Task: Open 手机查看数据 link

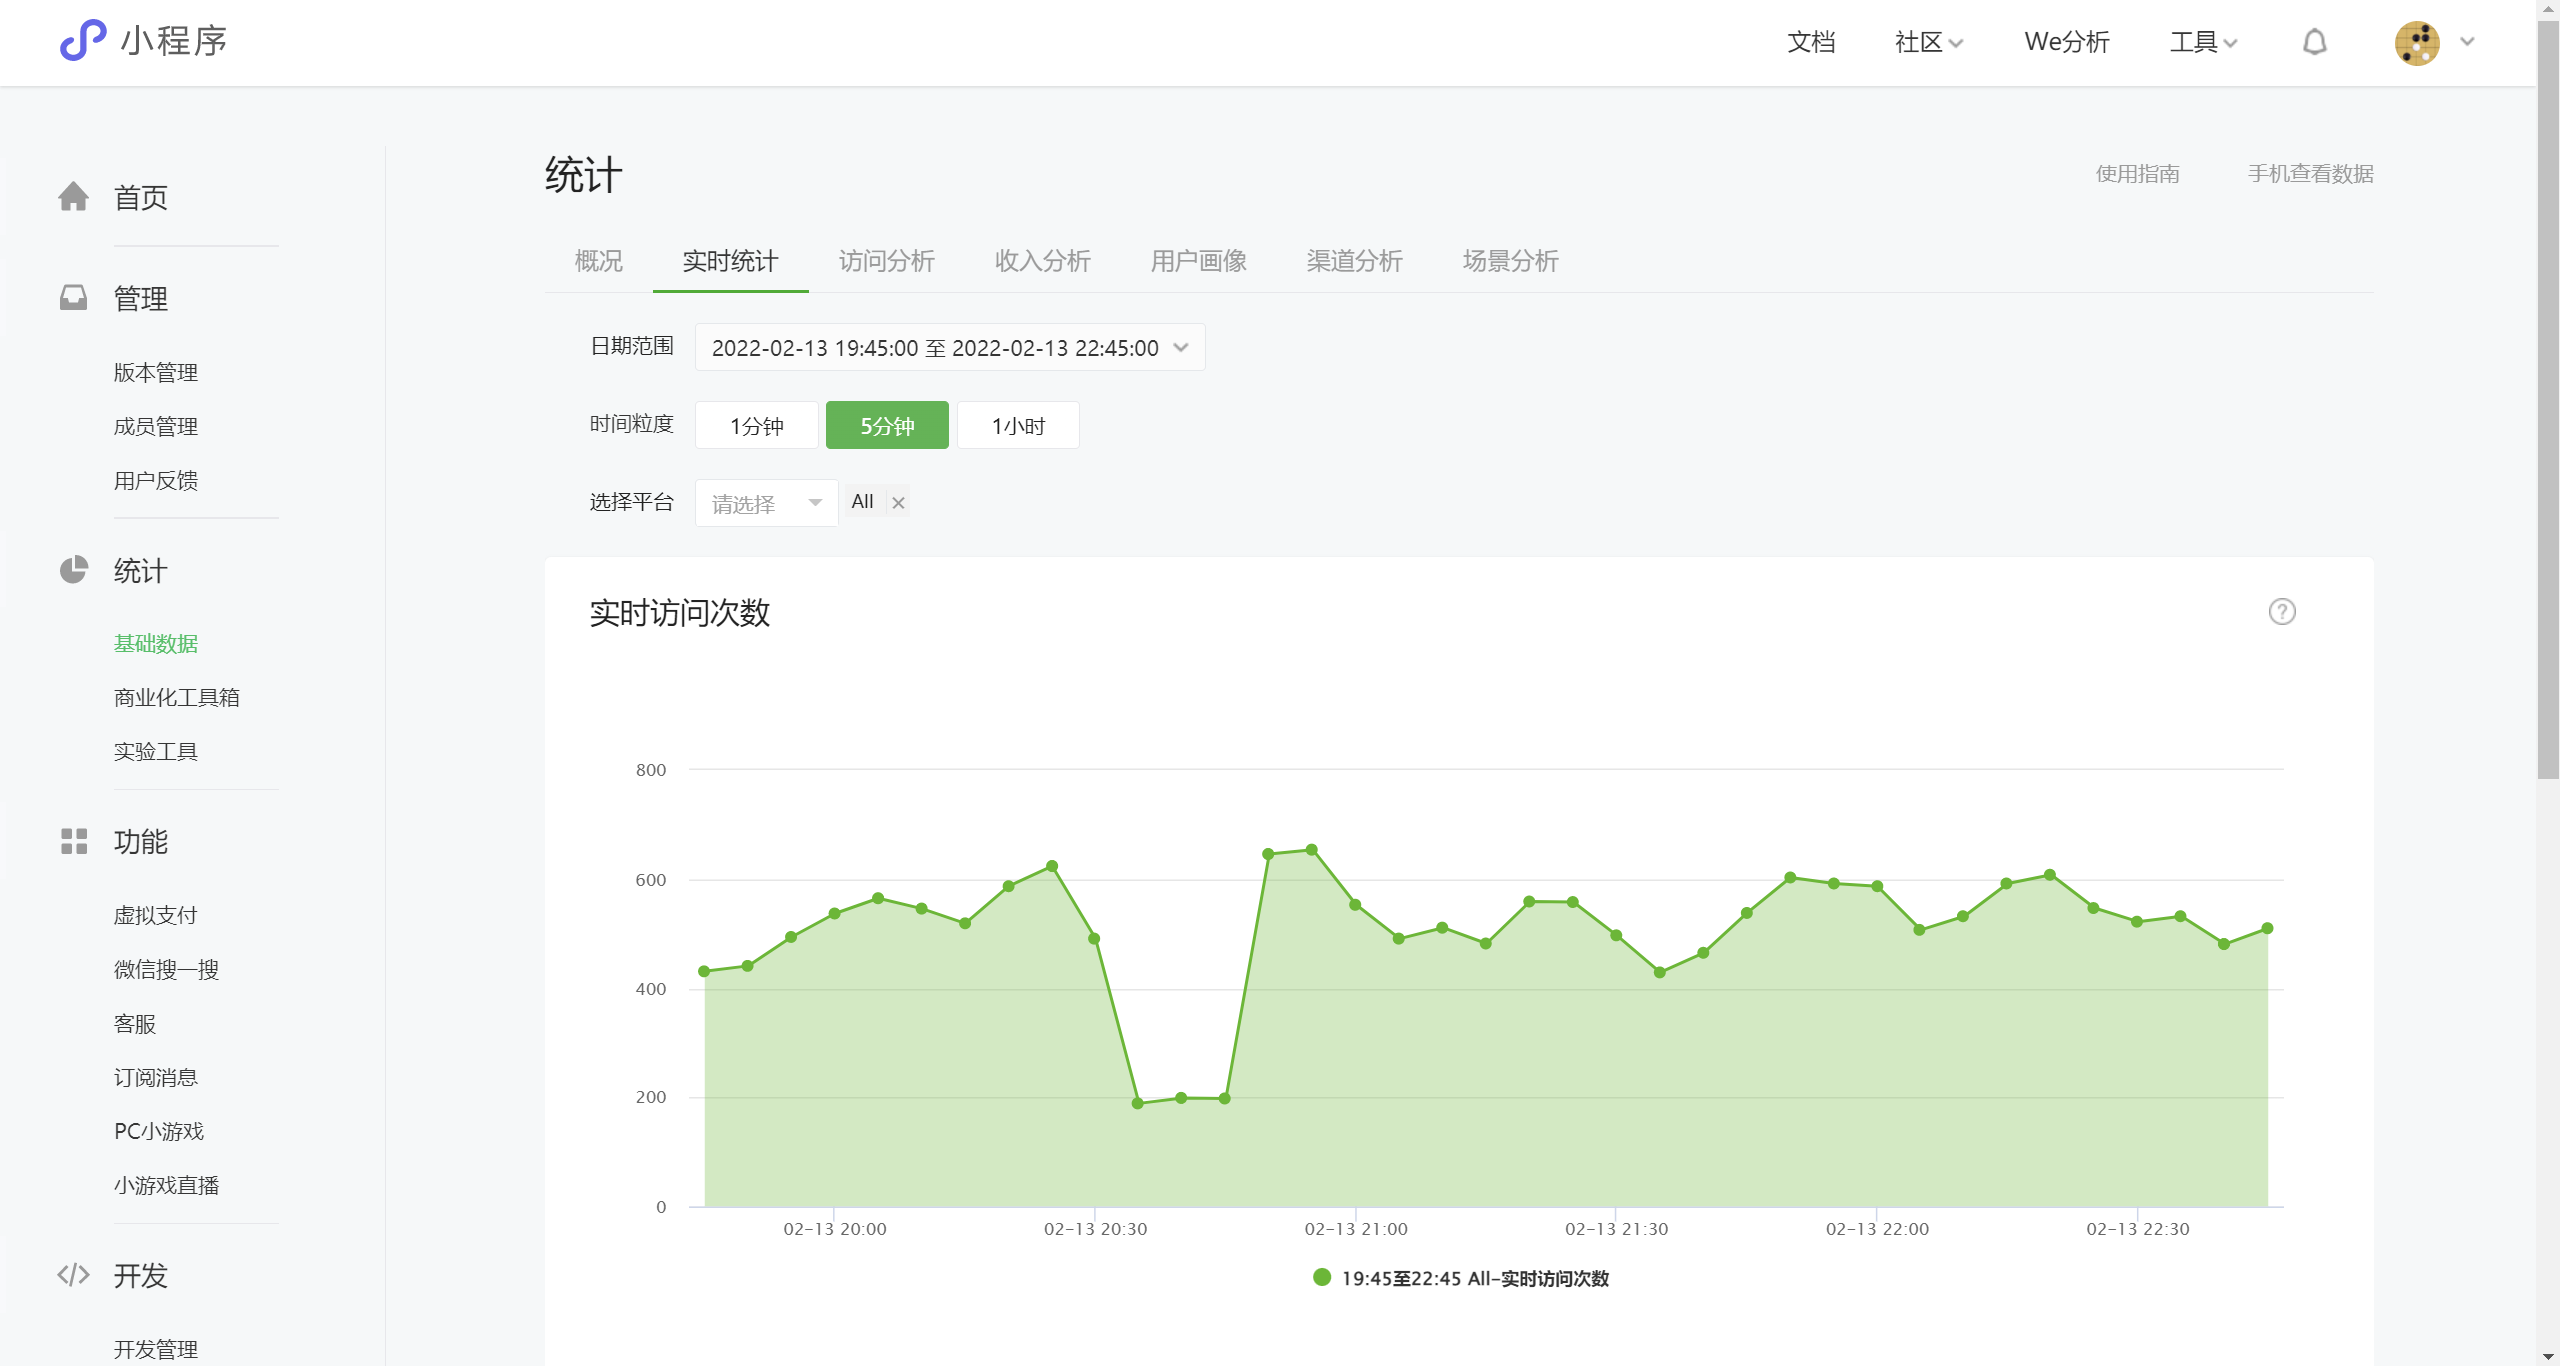Action: tap(2309, 174)
